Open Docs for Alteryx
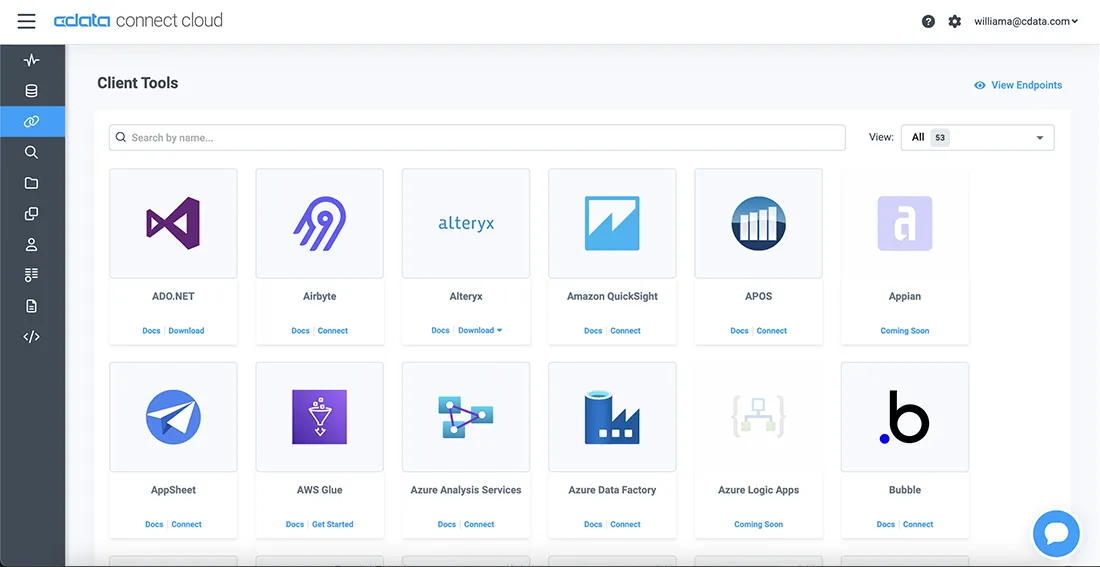The height and width of the screenshot is (567, 1100). (x=441, y=331)
